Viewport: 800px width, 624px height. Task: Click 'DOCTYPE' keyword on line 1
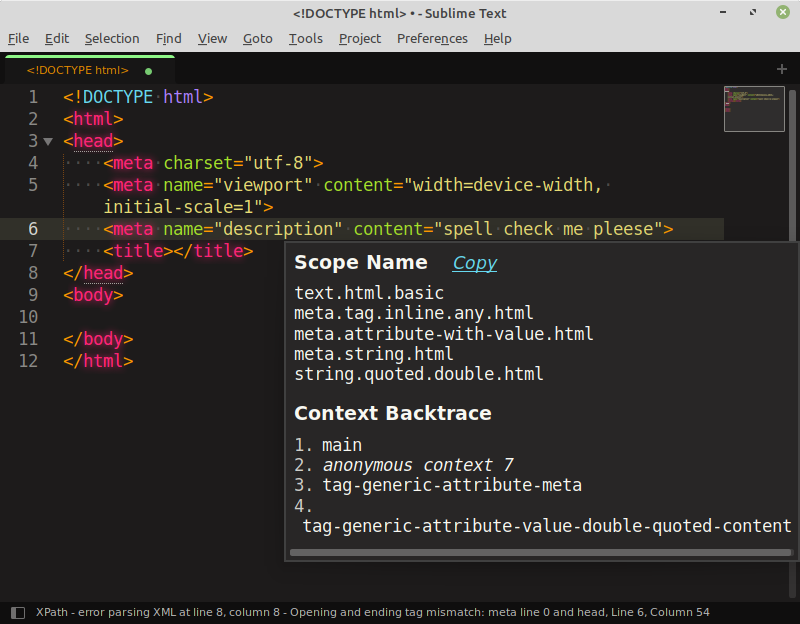[x=118, y=97]
